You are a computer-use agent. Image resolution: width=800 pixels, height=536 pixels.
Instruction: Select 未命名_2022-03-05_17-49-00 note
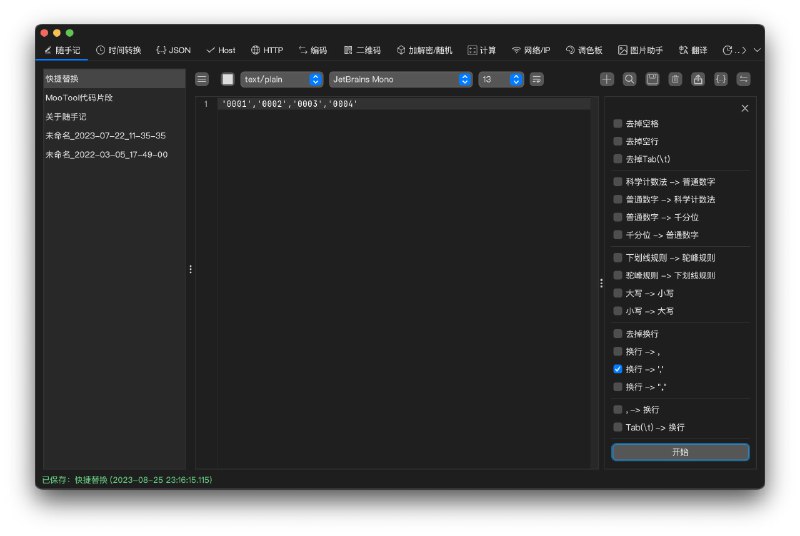click(114, 155)
